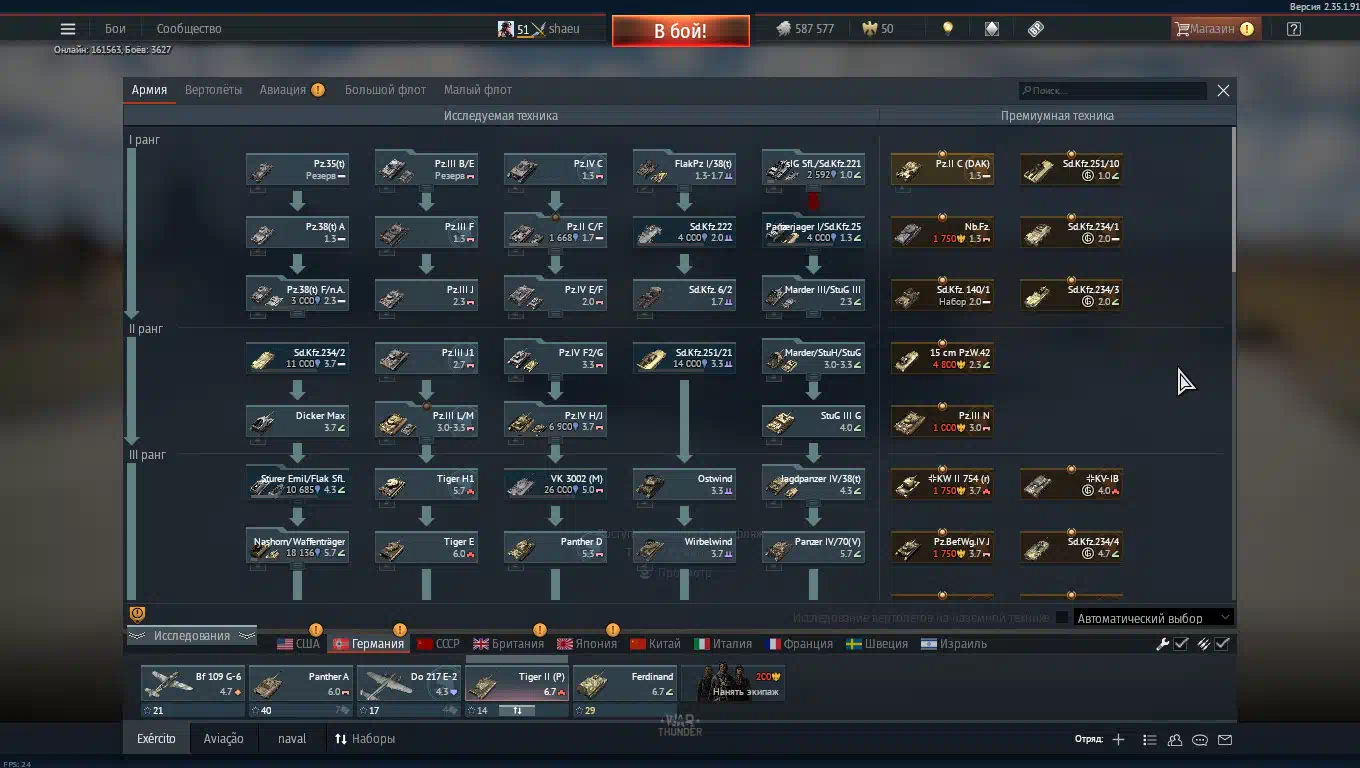The height and width of the screenshot is (768, 1360).
Task: Select premium KV-IB tank
Action: pos(1071,485)
